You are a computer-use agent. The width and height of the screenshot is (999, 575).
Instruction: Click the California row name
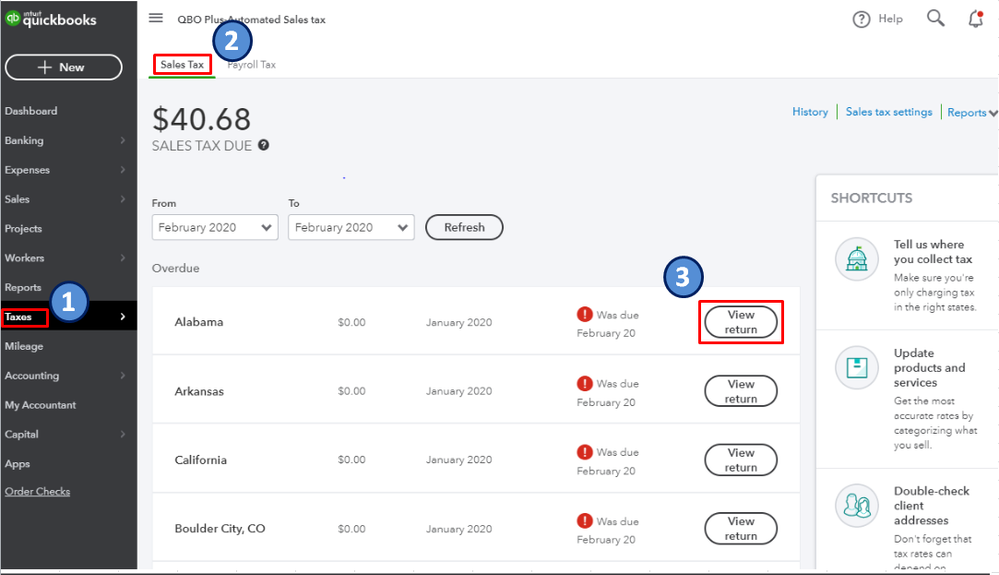(201, 460)
